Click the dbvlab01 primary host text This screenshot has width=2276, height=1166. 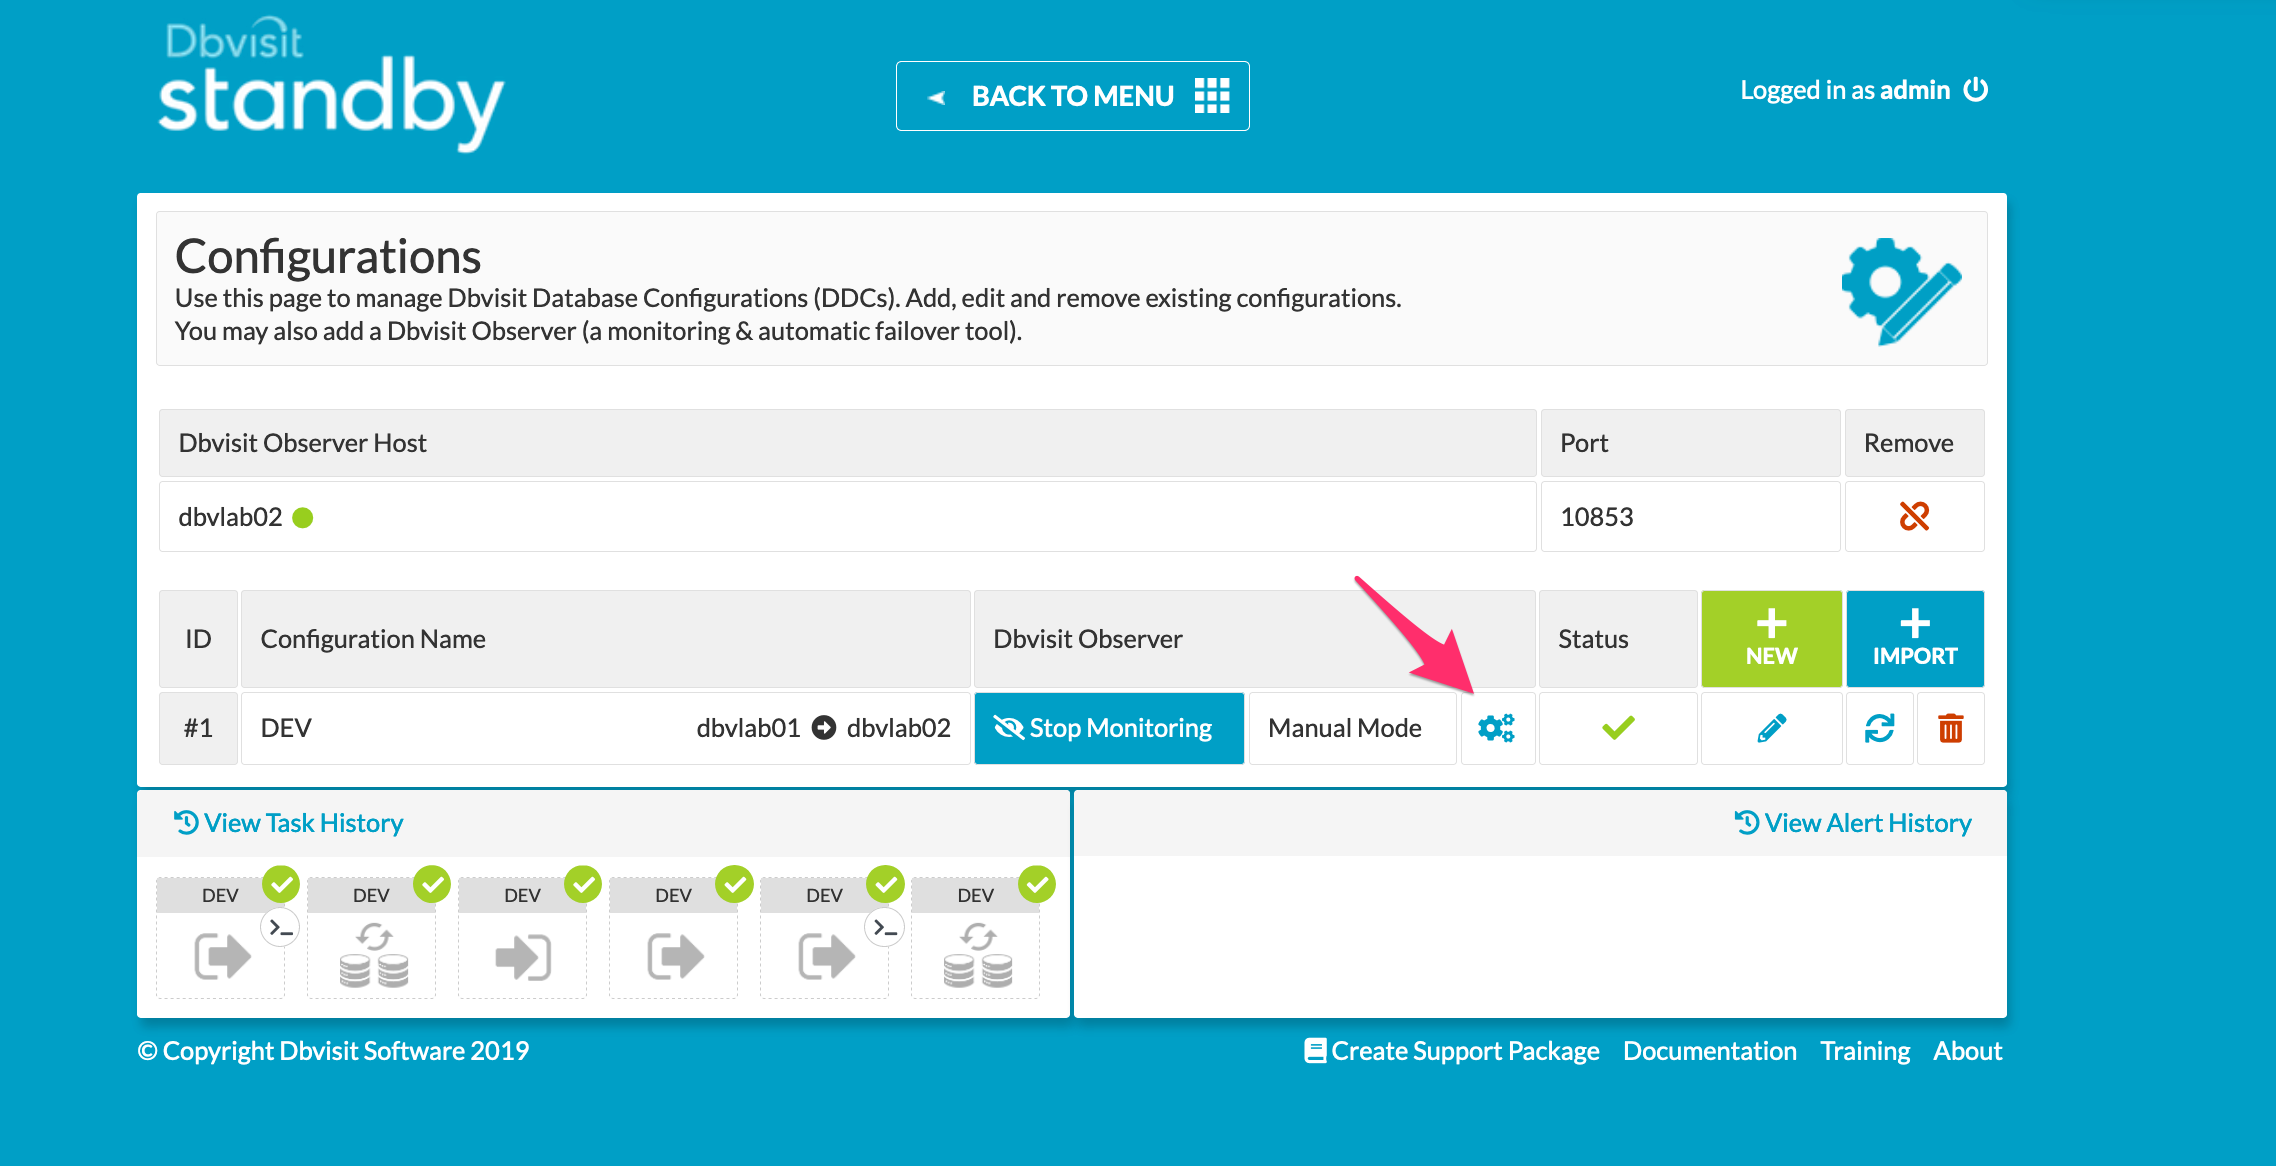(x=748, y=728)
